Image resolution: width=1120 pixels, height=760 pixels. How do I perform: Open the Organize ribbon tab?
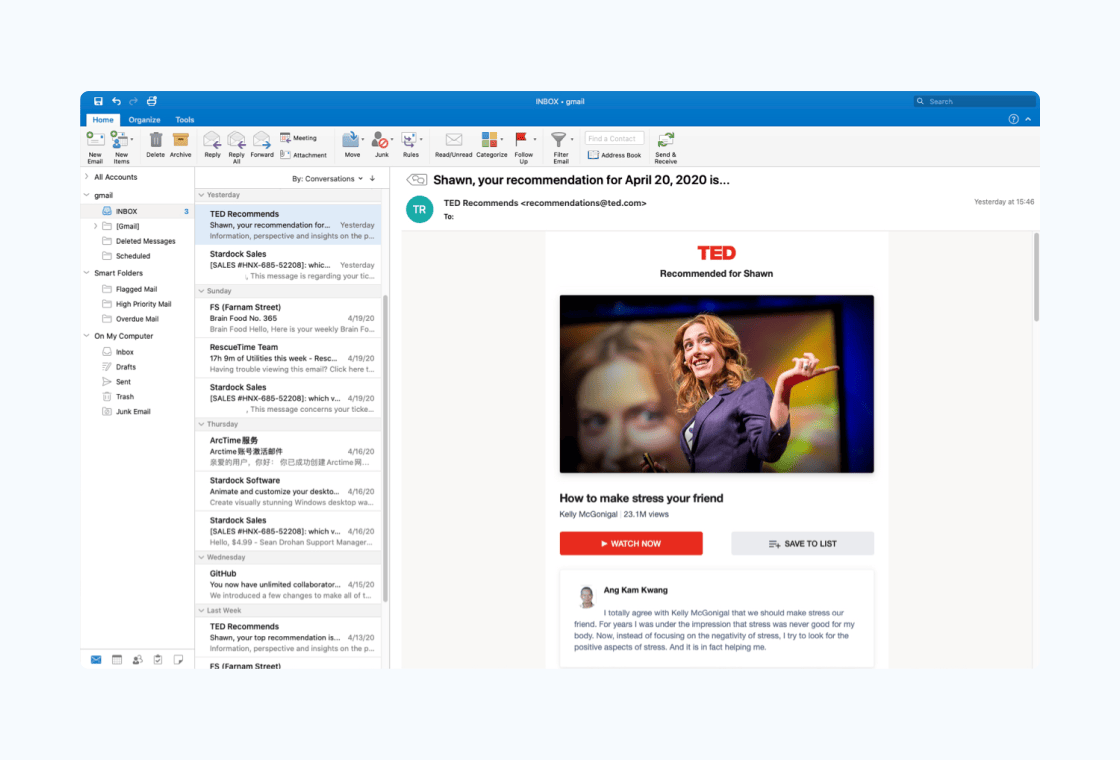click(x=144, y=120)
